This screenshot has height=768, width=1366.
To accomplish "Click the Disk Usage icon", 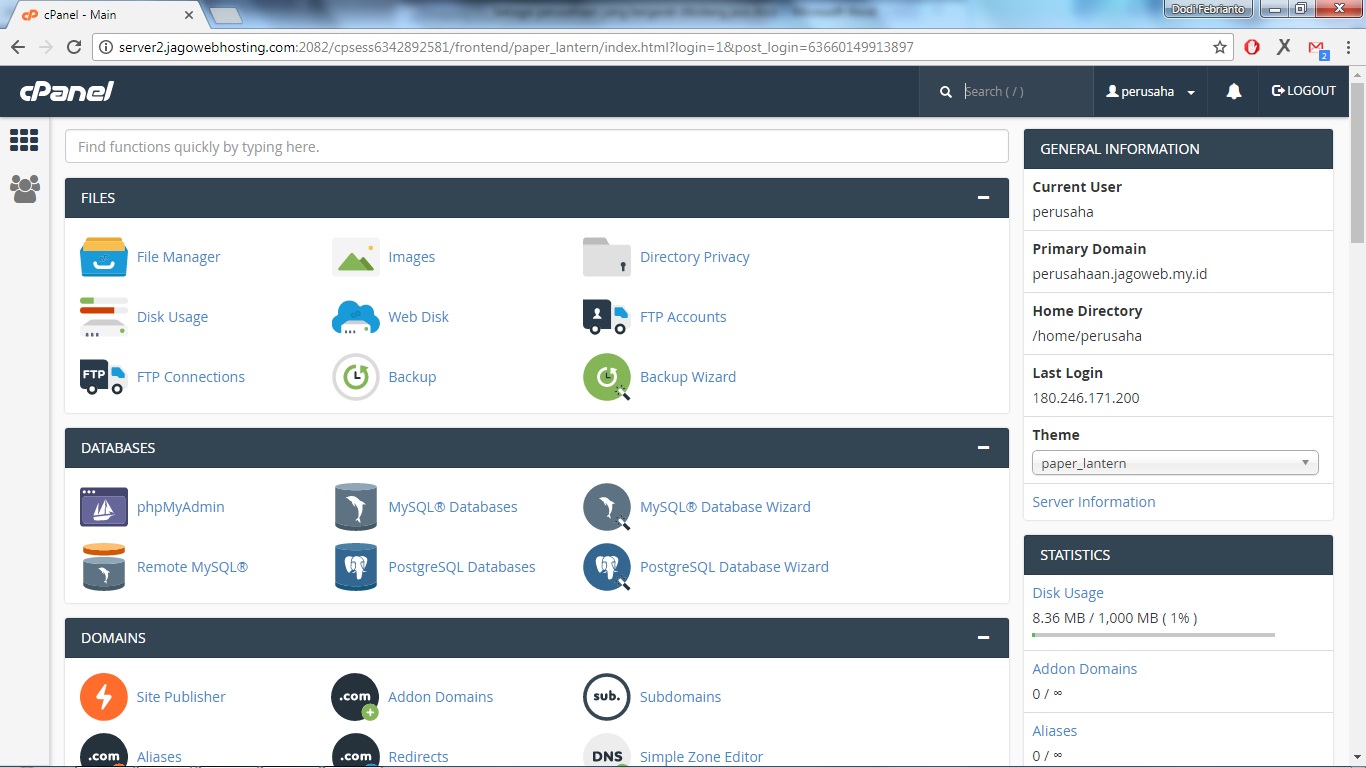I will [104, 317].
